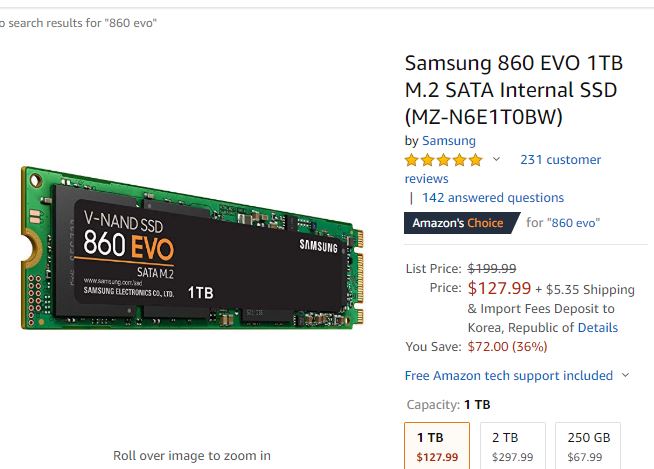This screenshot has width=654, height=469.
Task: Click the $72.00 (36%) savings amount
Action: (508, 347)
